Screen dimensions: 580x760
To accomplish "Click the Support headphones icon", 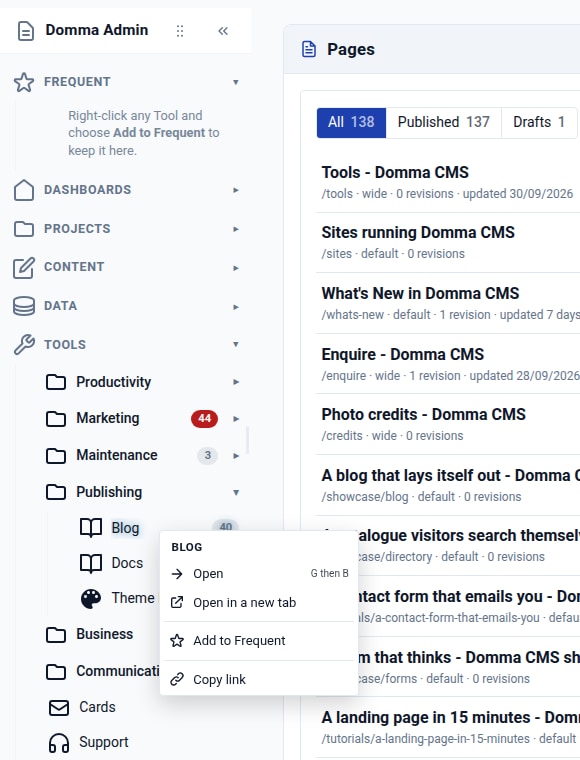I will point(59,743).
